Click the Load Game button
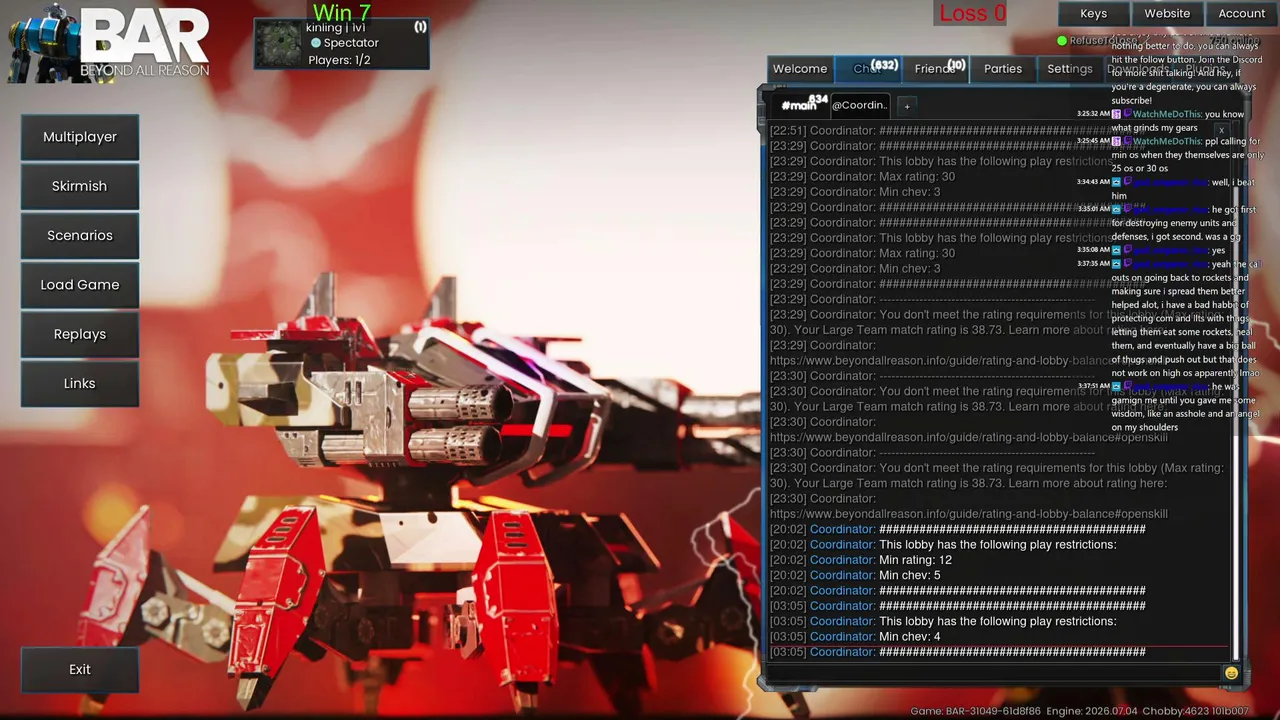The image size is (1280, 720). pyautogui.click(x=80, y=285)
